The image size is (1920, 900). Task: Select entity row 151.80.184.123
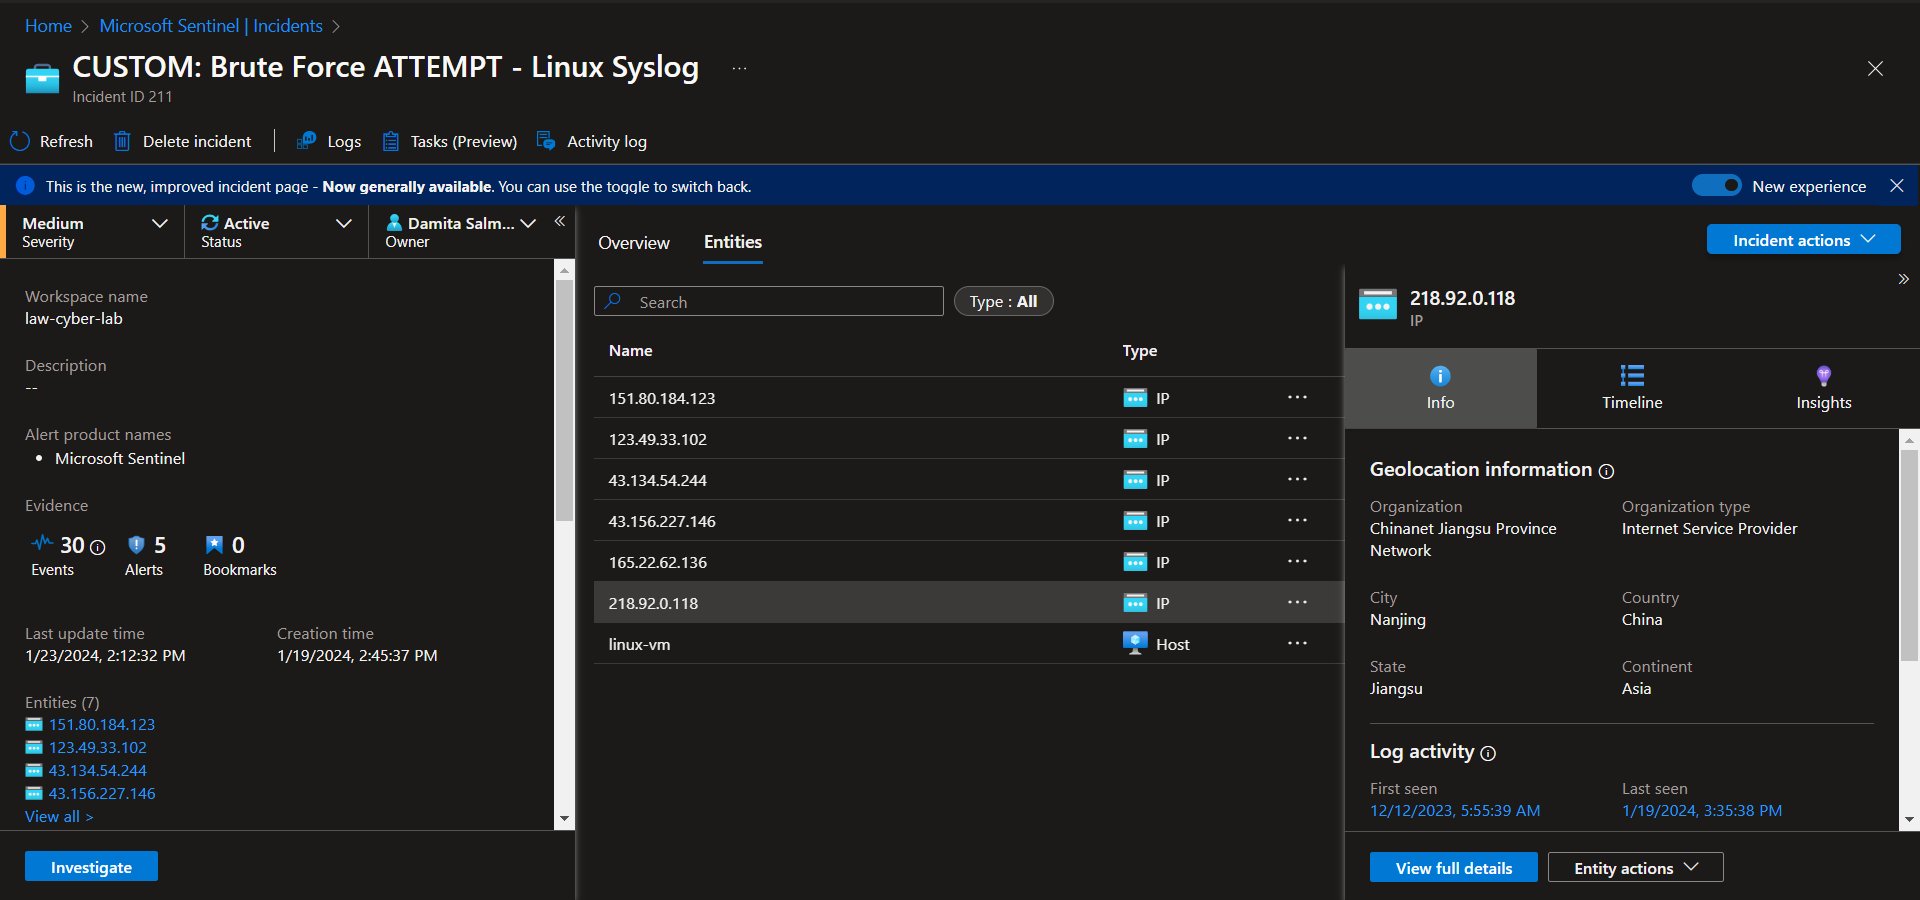coord(968,398)
